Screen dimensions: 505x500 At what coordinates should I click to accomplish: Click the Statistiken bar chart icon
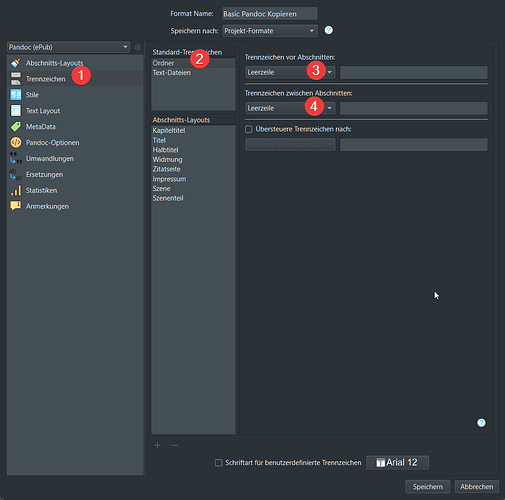(x=16, y=190)
